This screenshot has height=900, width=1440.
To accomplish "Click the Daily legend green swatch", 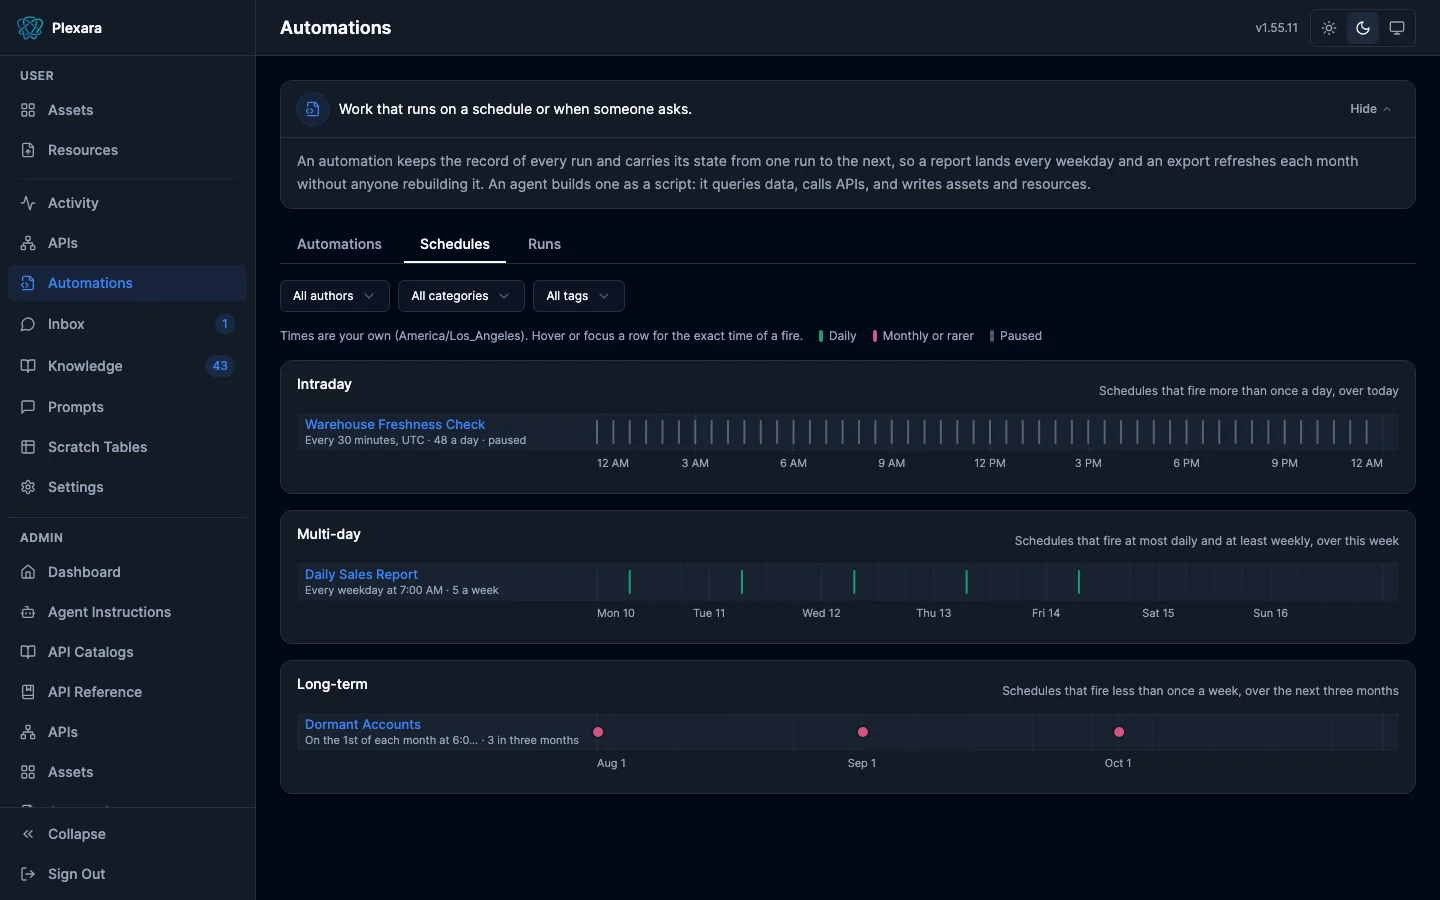I will [x=821, y=336].
